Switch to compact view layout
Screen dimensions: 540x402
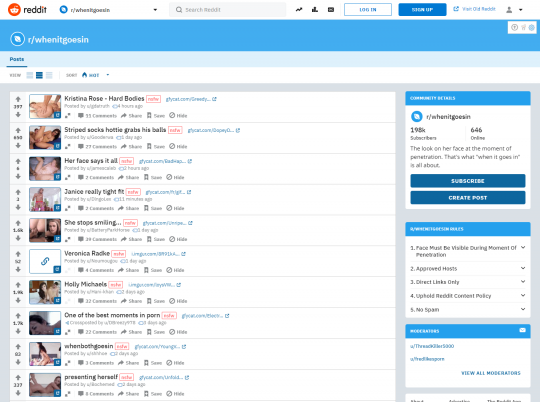49,75
